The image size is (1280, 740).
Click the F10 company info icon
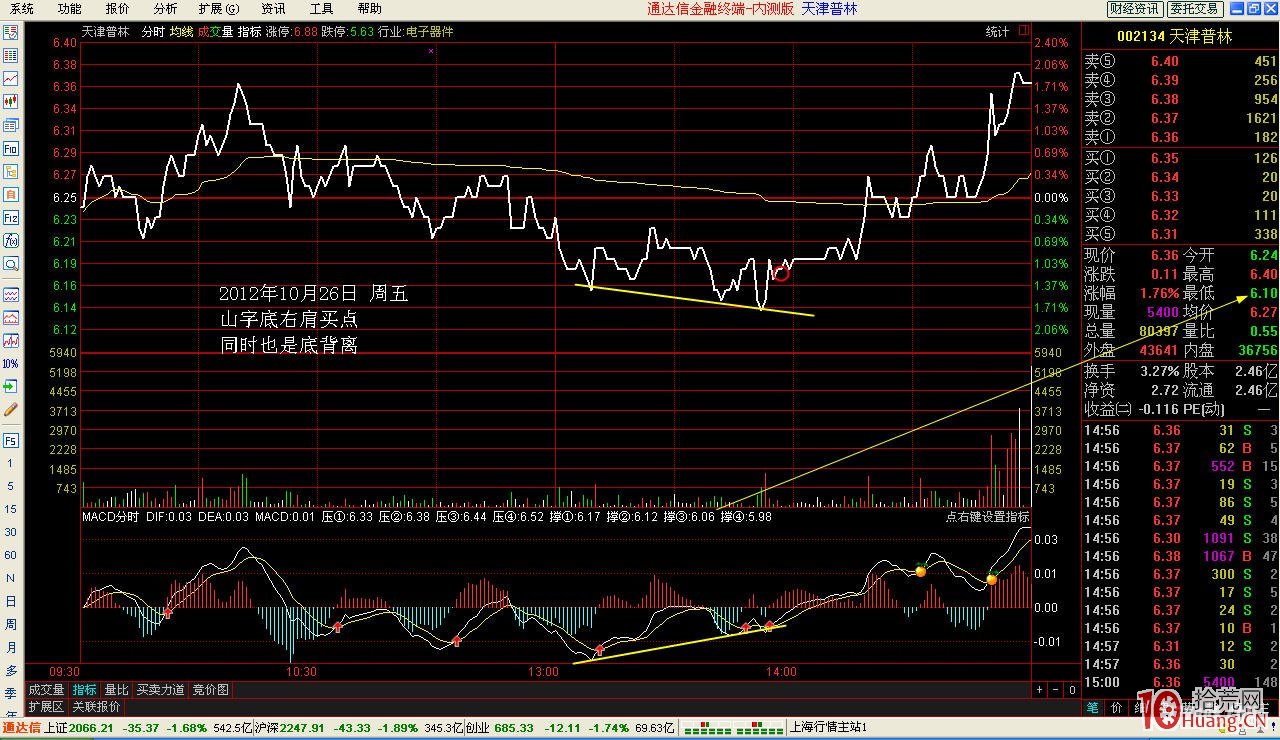[x=11, y=148]
